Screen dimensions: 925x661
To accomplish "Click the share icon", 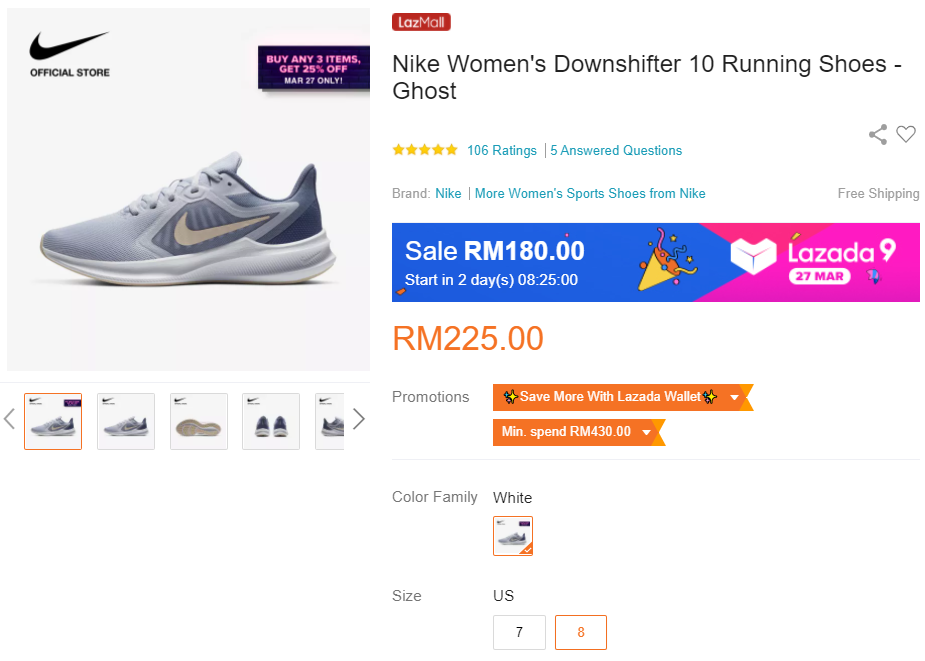I will tap(878, 134).
